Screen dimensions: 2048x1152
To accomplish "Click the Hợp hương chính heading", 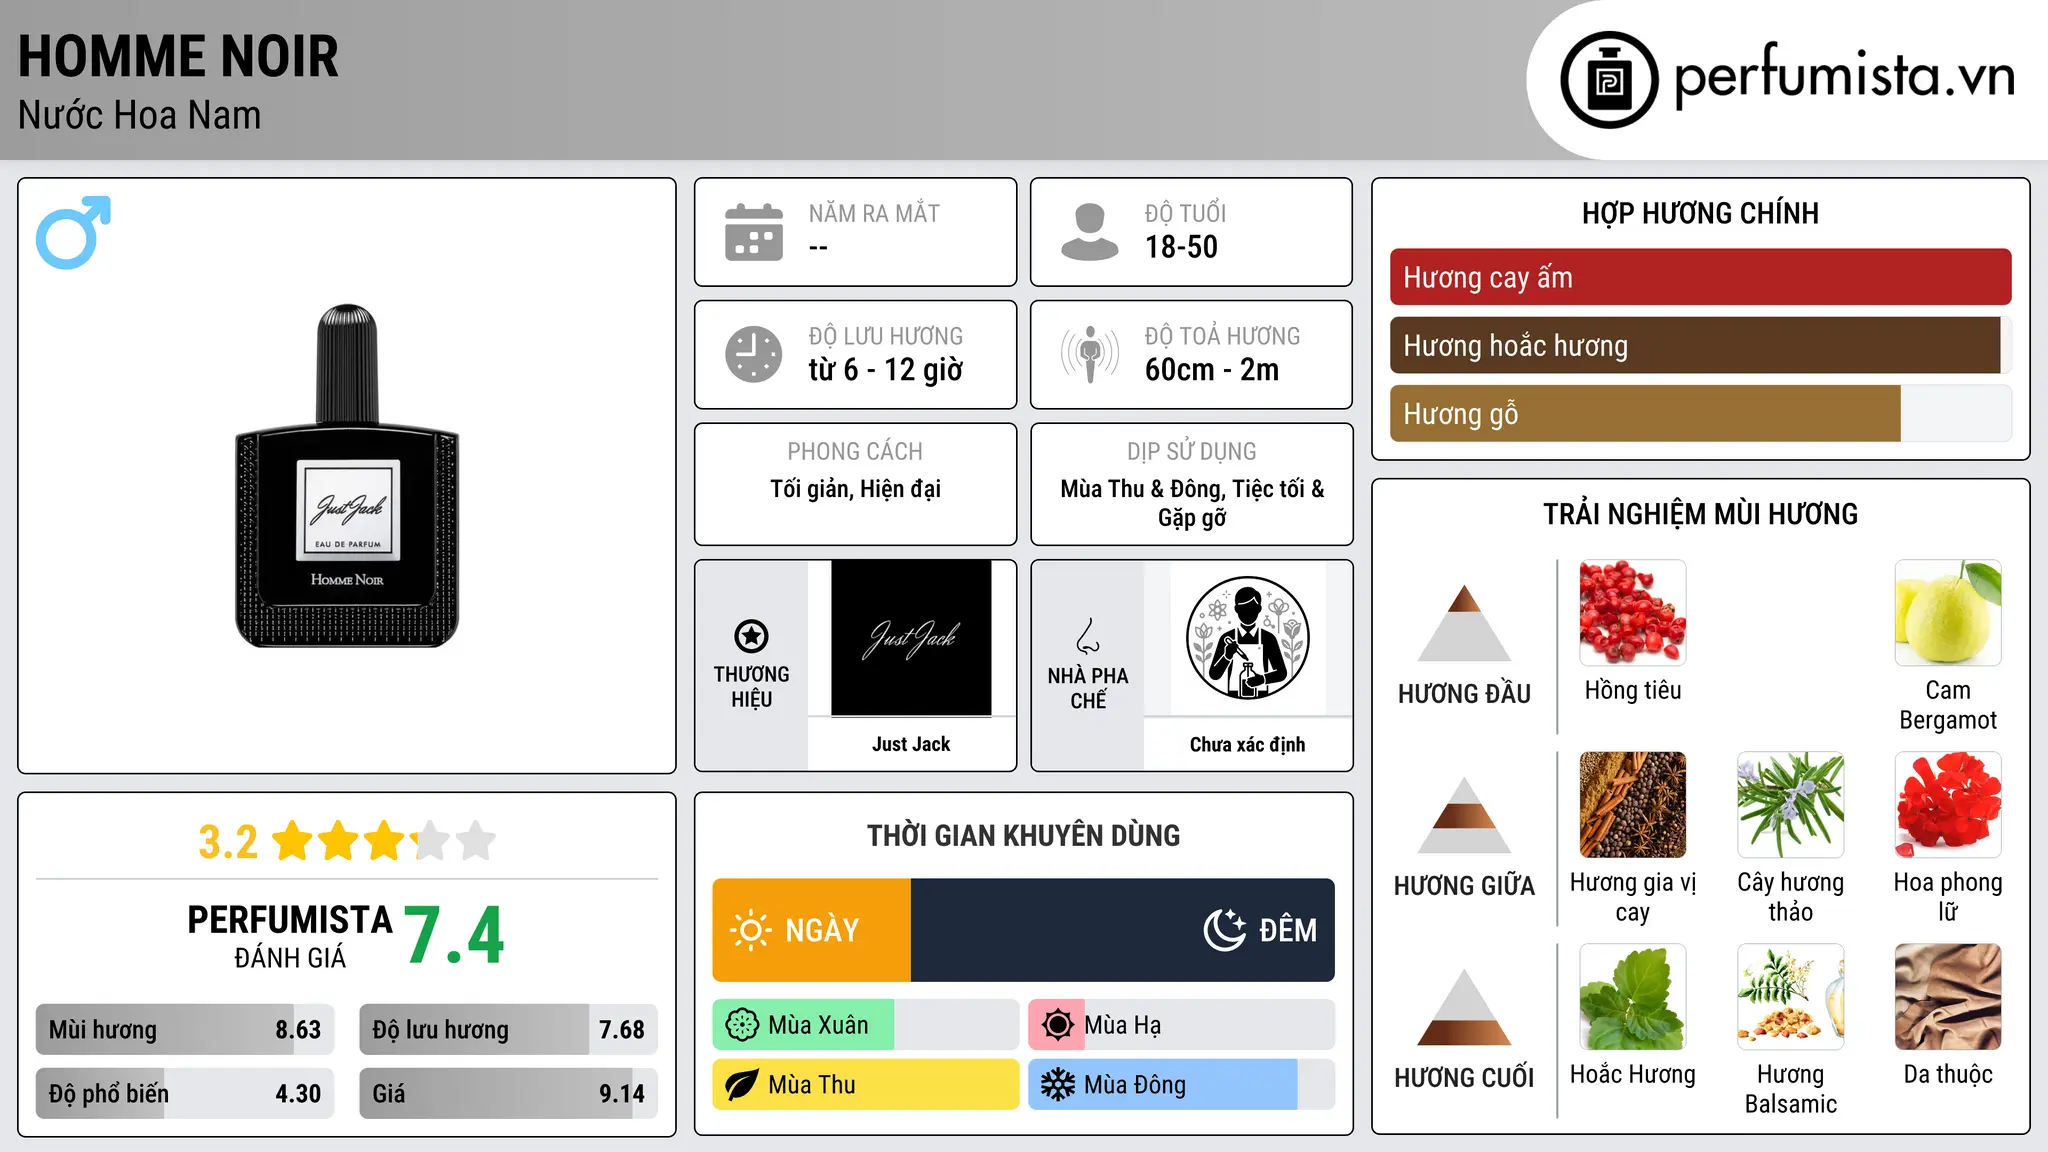I will (1700, 213).
